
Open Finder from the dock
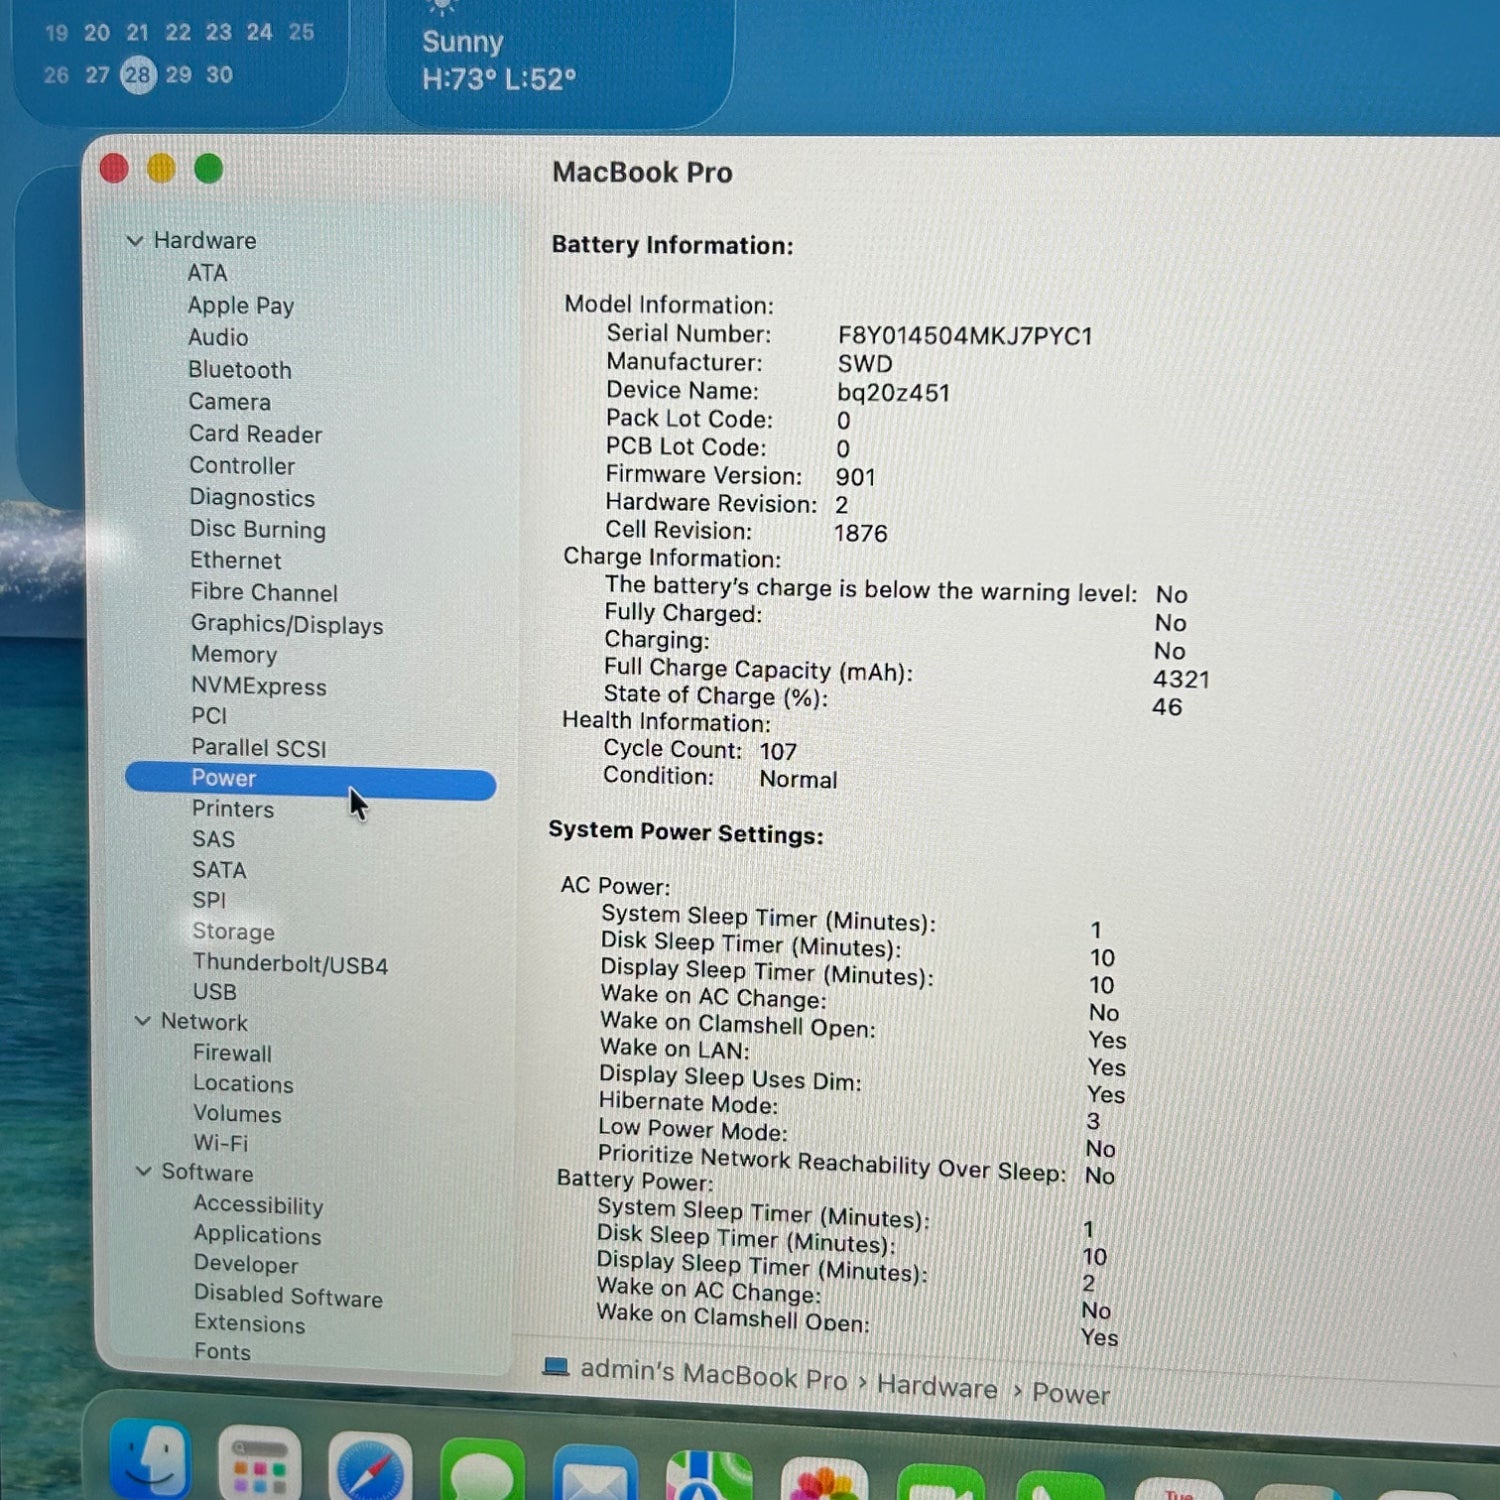150,1460
